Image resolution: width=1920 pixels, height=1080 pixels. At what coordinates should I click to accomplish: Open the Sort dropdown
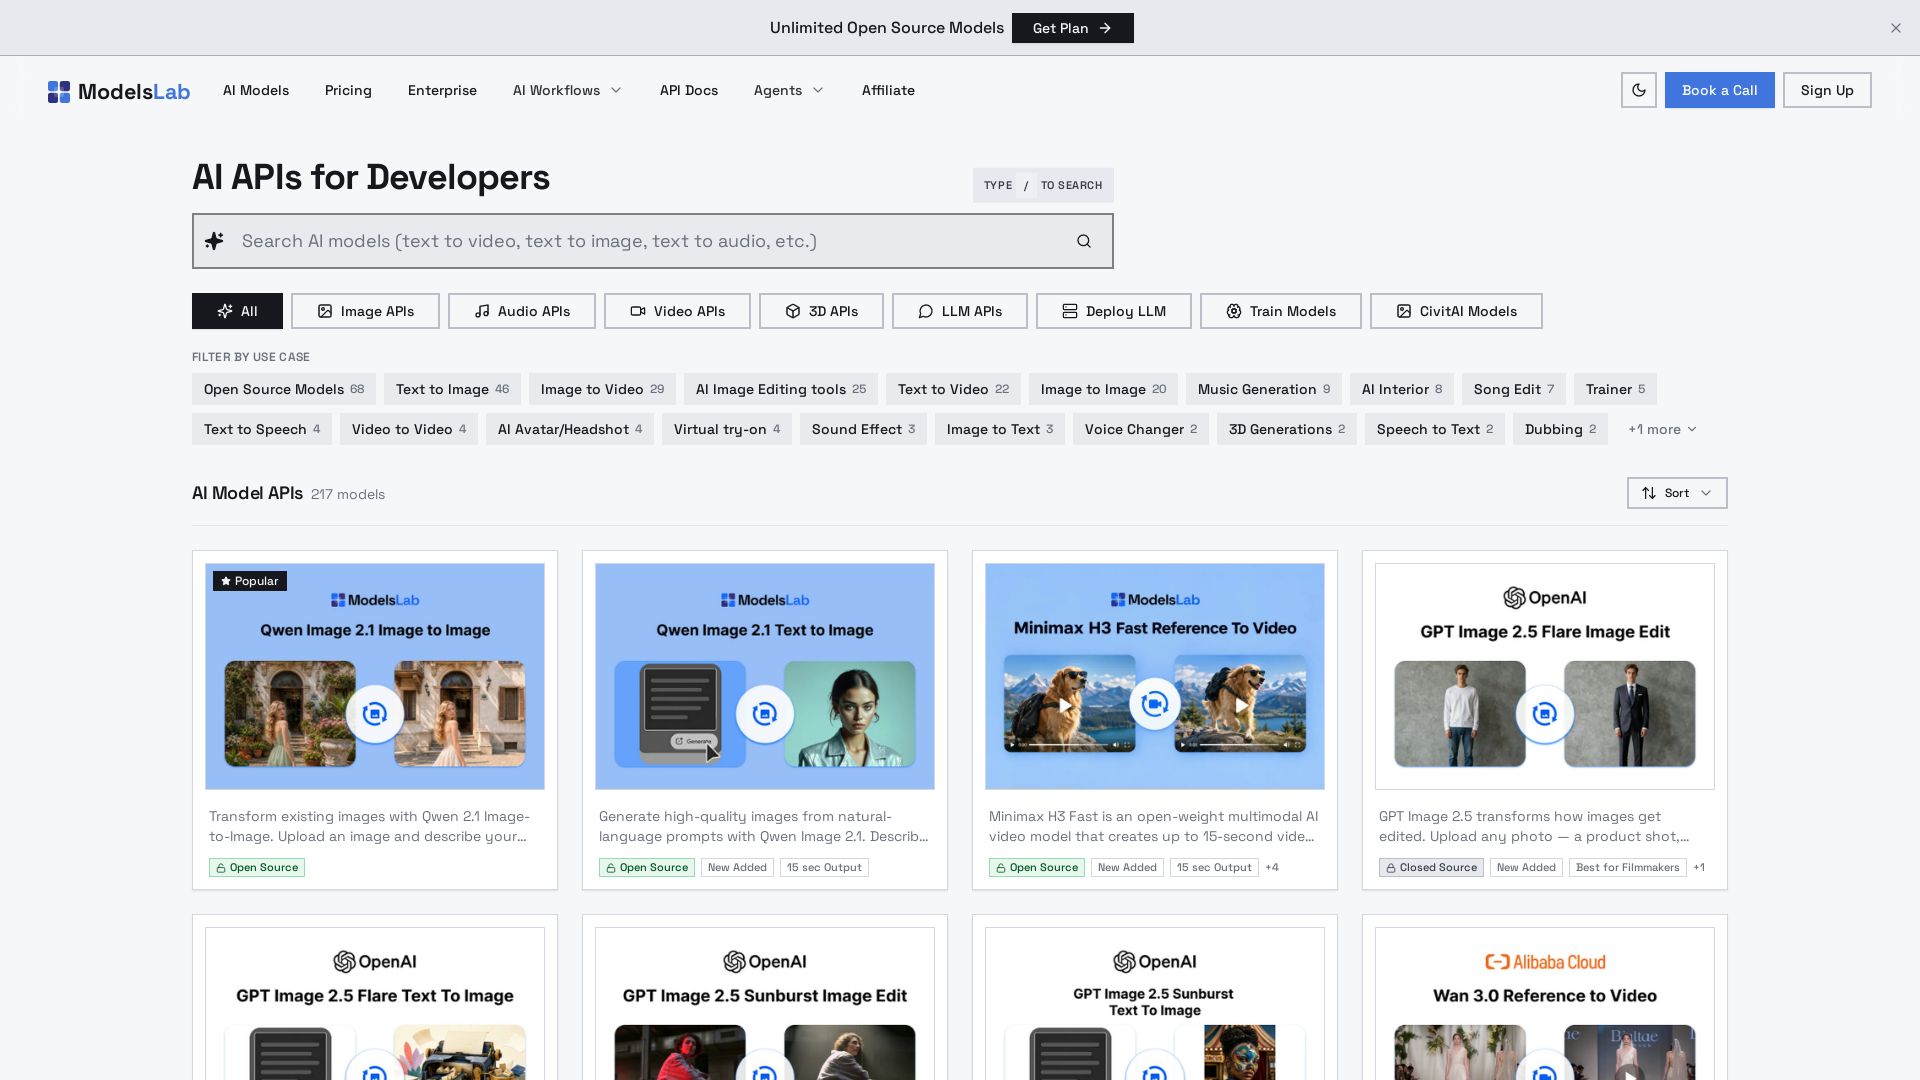(x=1677, y=493)
